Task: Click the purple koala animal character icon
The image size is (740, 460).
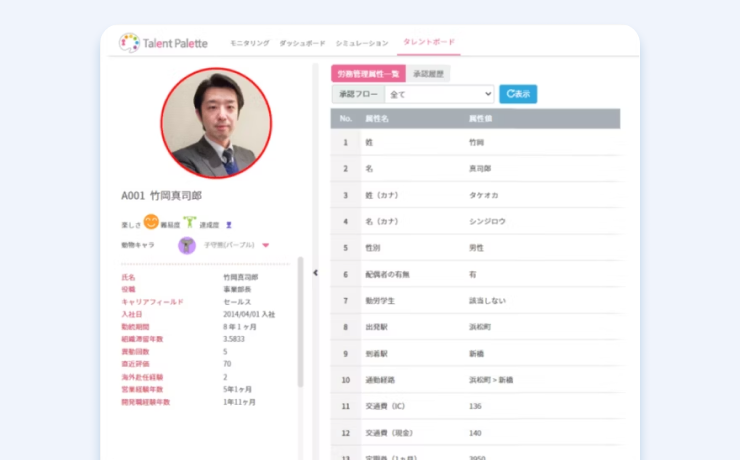Action: [187, 245]
